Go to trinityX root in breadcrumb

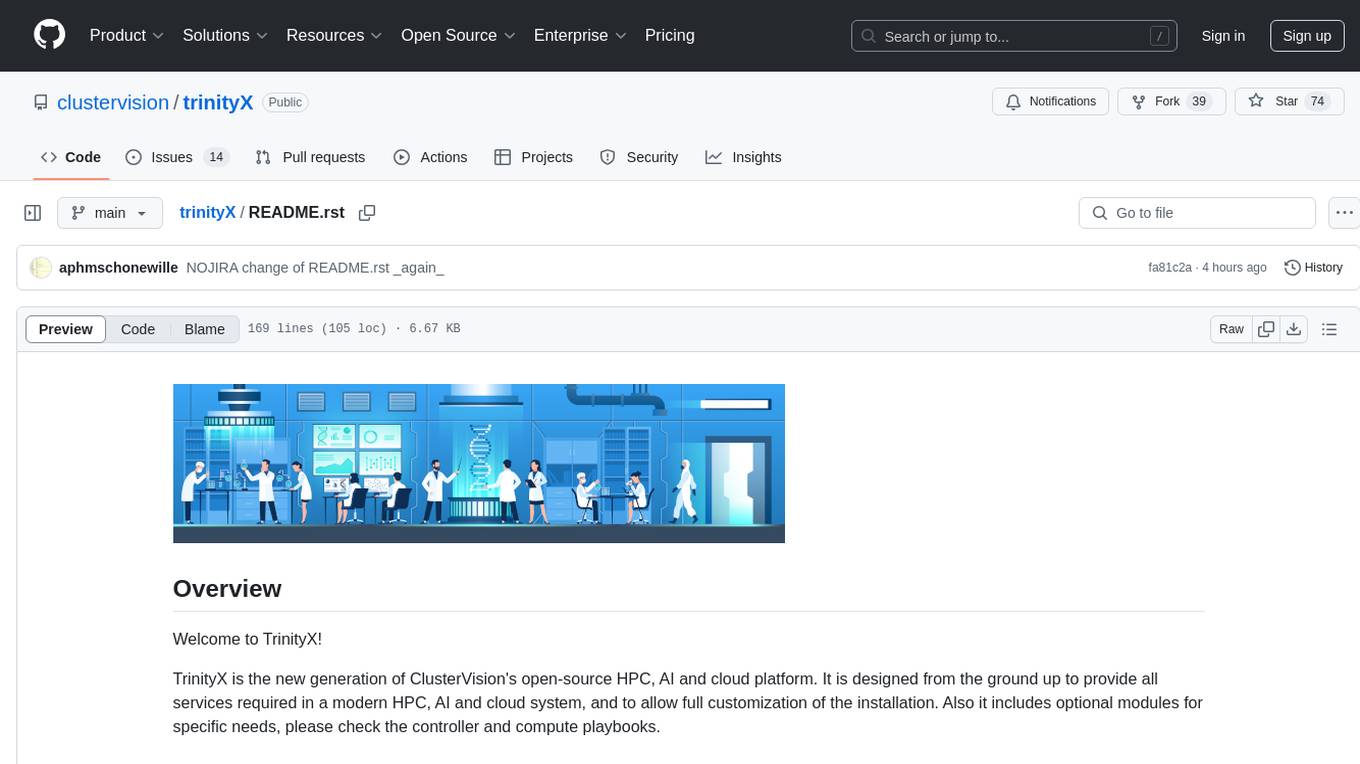207,212
